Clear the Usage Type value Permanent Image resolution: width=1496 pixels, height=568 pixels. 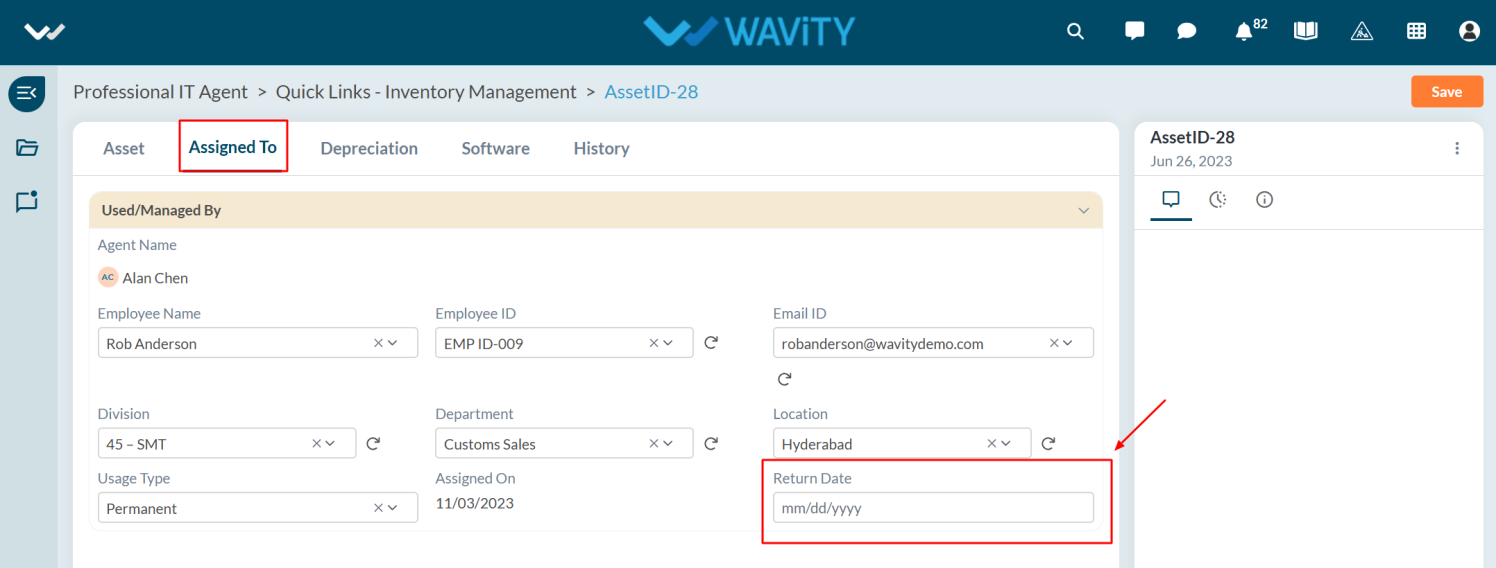[x=378, y=508]
